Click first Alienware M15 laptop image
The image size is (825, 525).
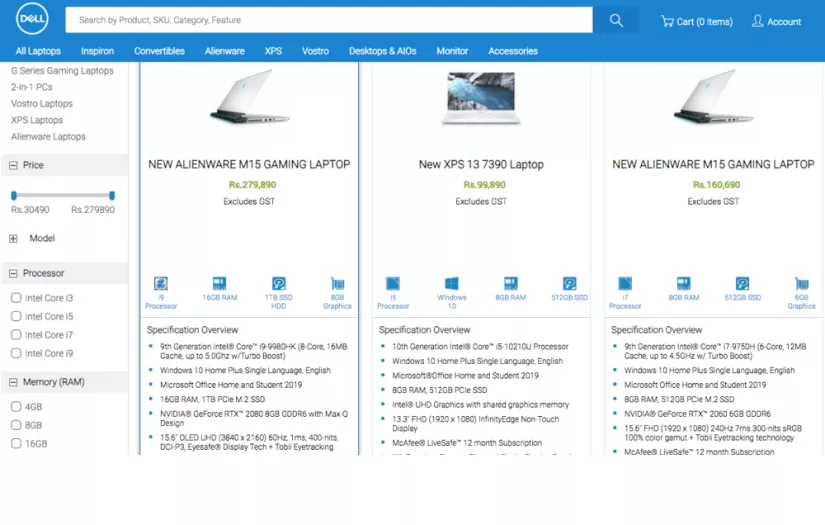249,96
